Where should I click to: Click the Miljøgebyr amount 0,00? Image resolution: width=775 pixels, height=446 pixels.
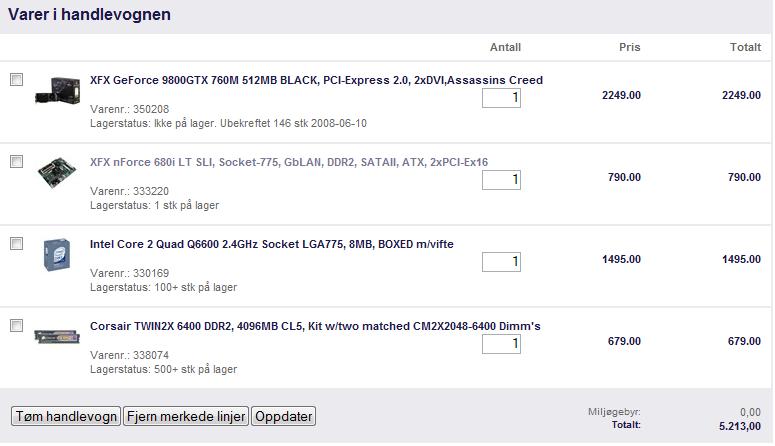click(x=750, y=412)
